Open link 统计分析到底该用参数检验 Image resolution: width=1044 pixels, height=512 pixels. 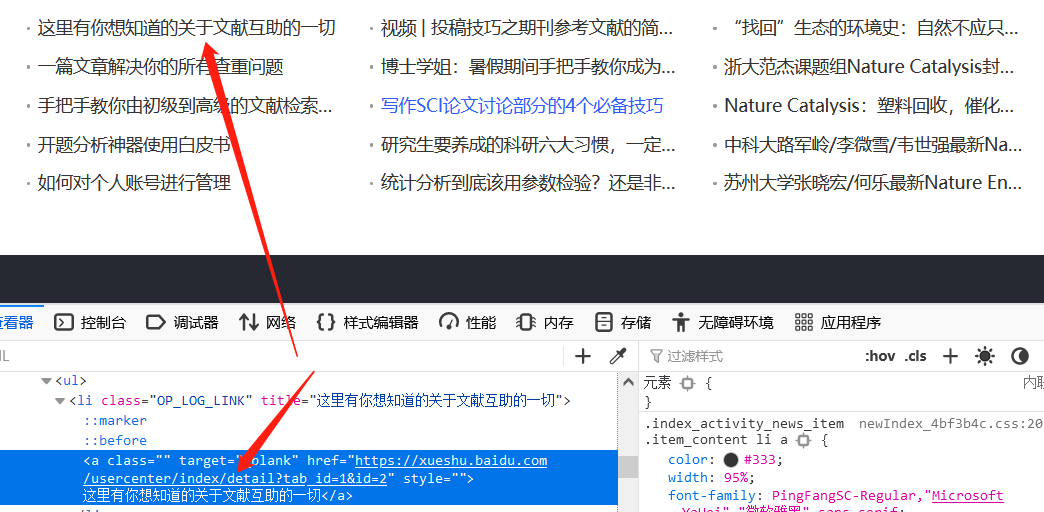528,182
